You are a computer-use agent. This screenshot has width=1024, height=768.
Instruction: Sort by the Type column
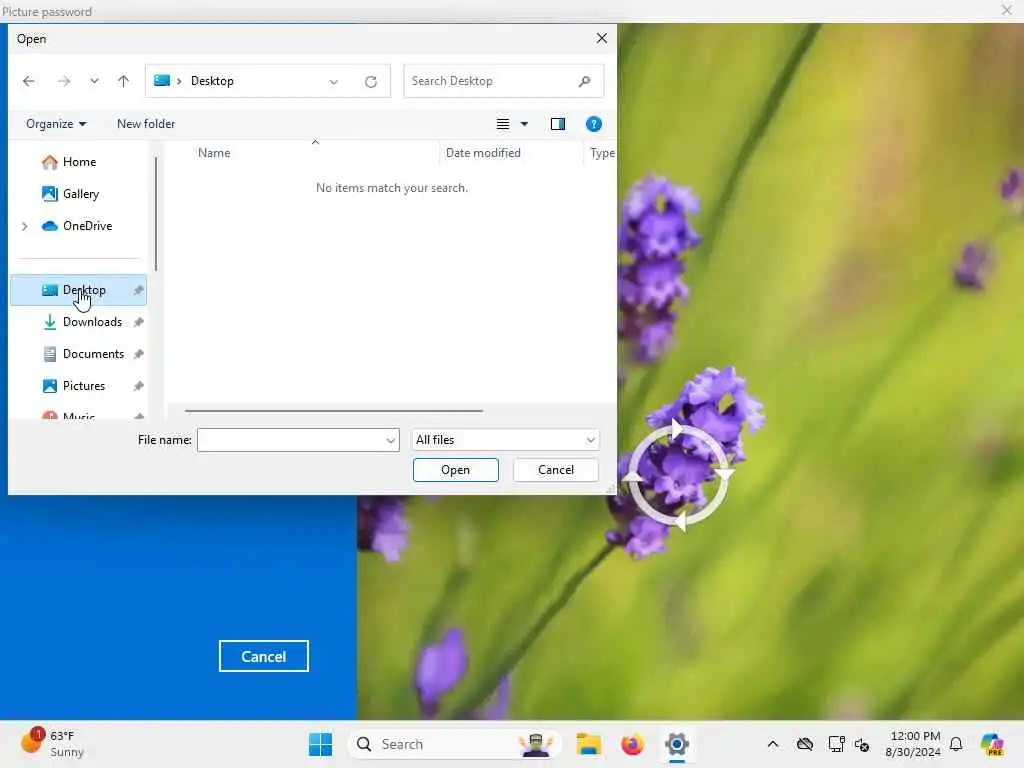pyautogui.click(x=602, y=153)
